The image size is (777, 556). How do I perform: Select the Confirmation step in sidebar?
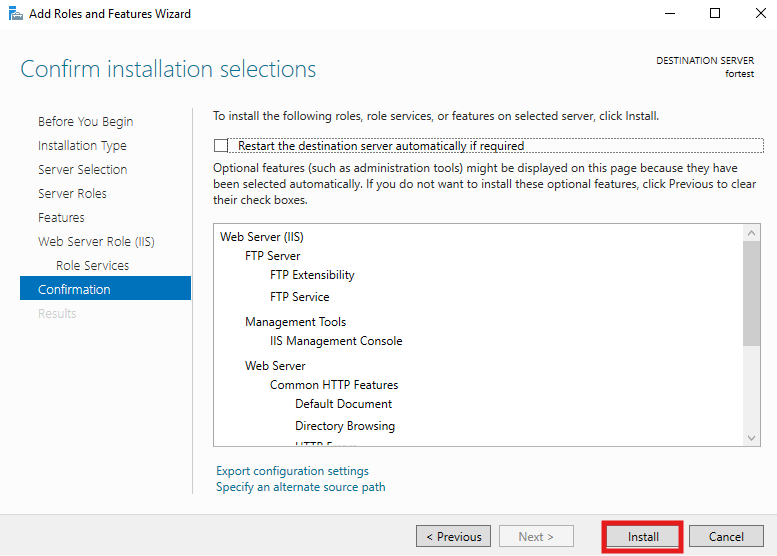pos(105,288)
